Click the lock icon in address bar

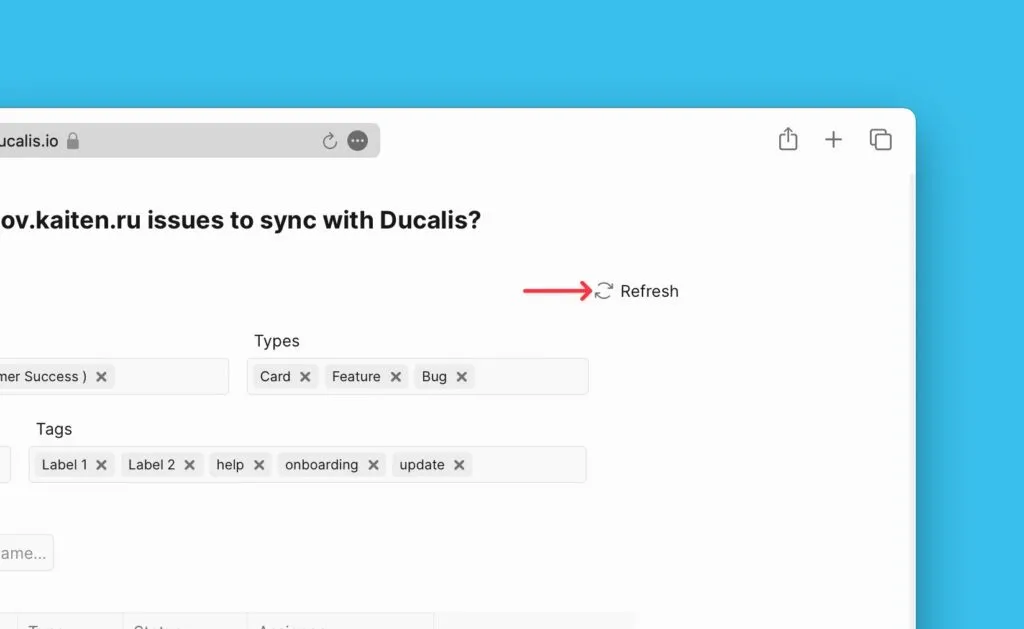pos(72,141)
